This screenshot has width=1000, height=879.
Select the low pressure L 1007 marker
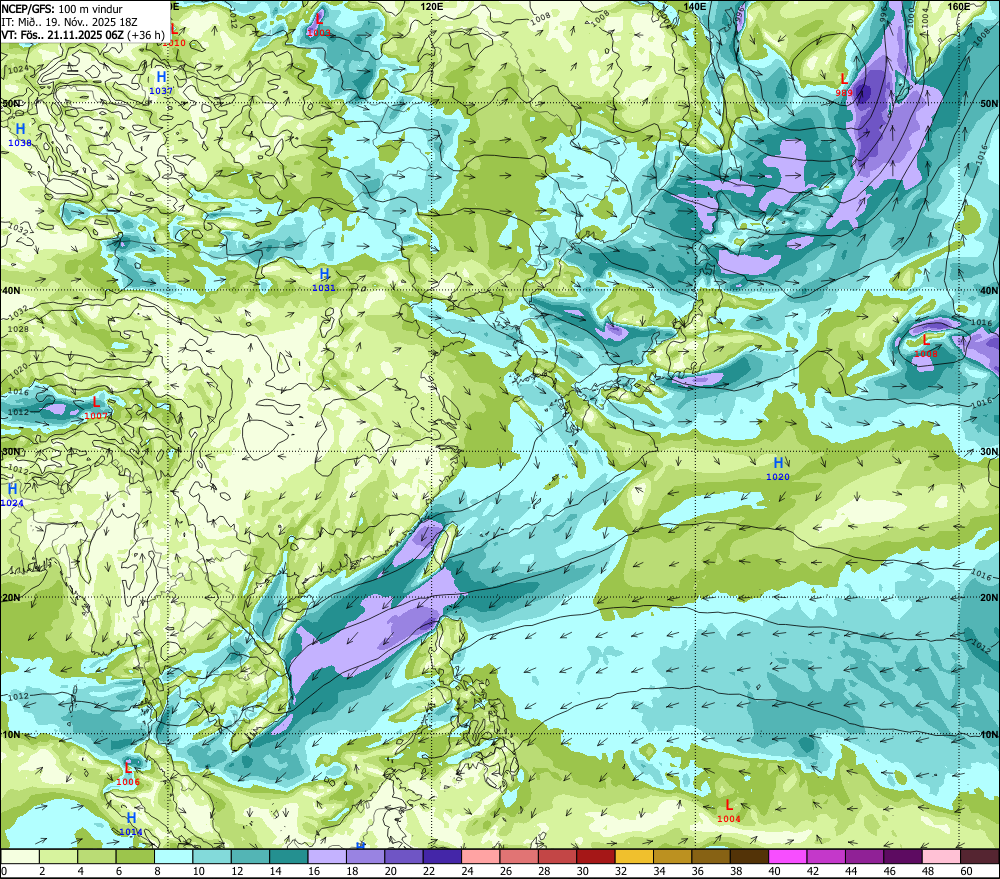[96, 408]
